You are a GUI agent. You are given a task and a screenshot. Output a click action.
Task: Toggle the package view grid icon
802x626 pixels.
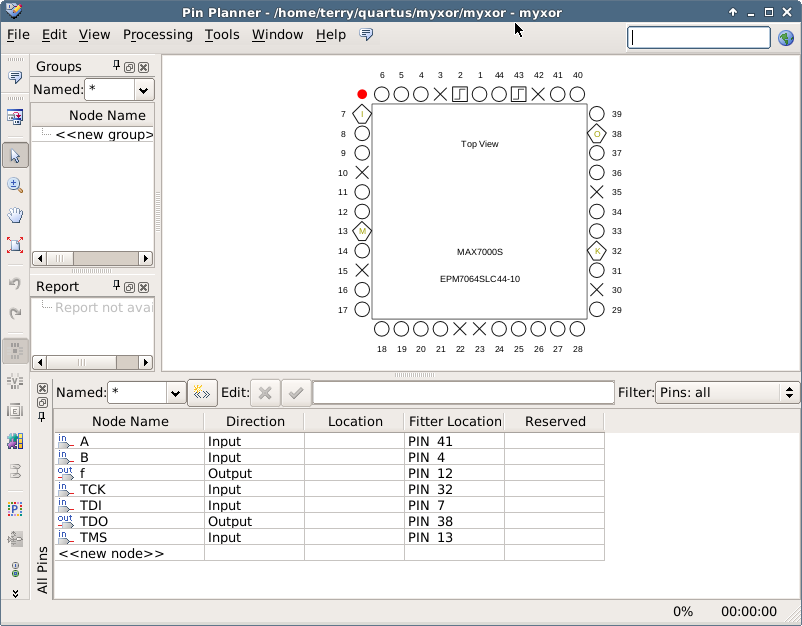pos(15,351)
